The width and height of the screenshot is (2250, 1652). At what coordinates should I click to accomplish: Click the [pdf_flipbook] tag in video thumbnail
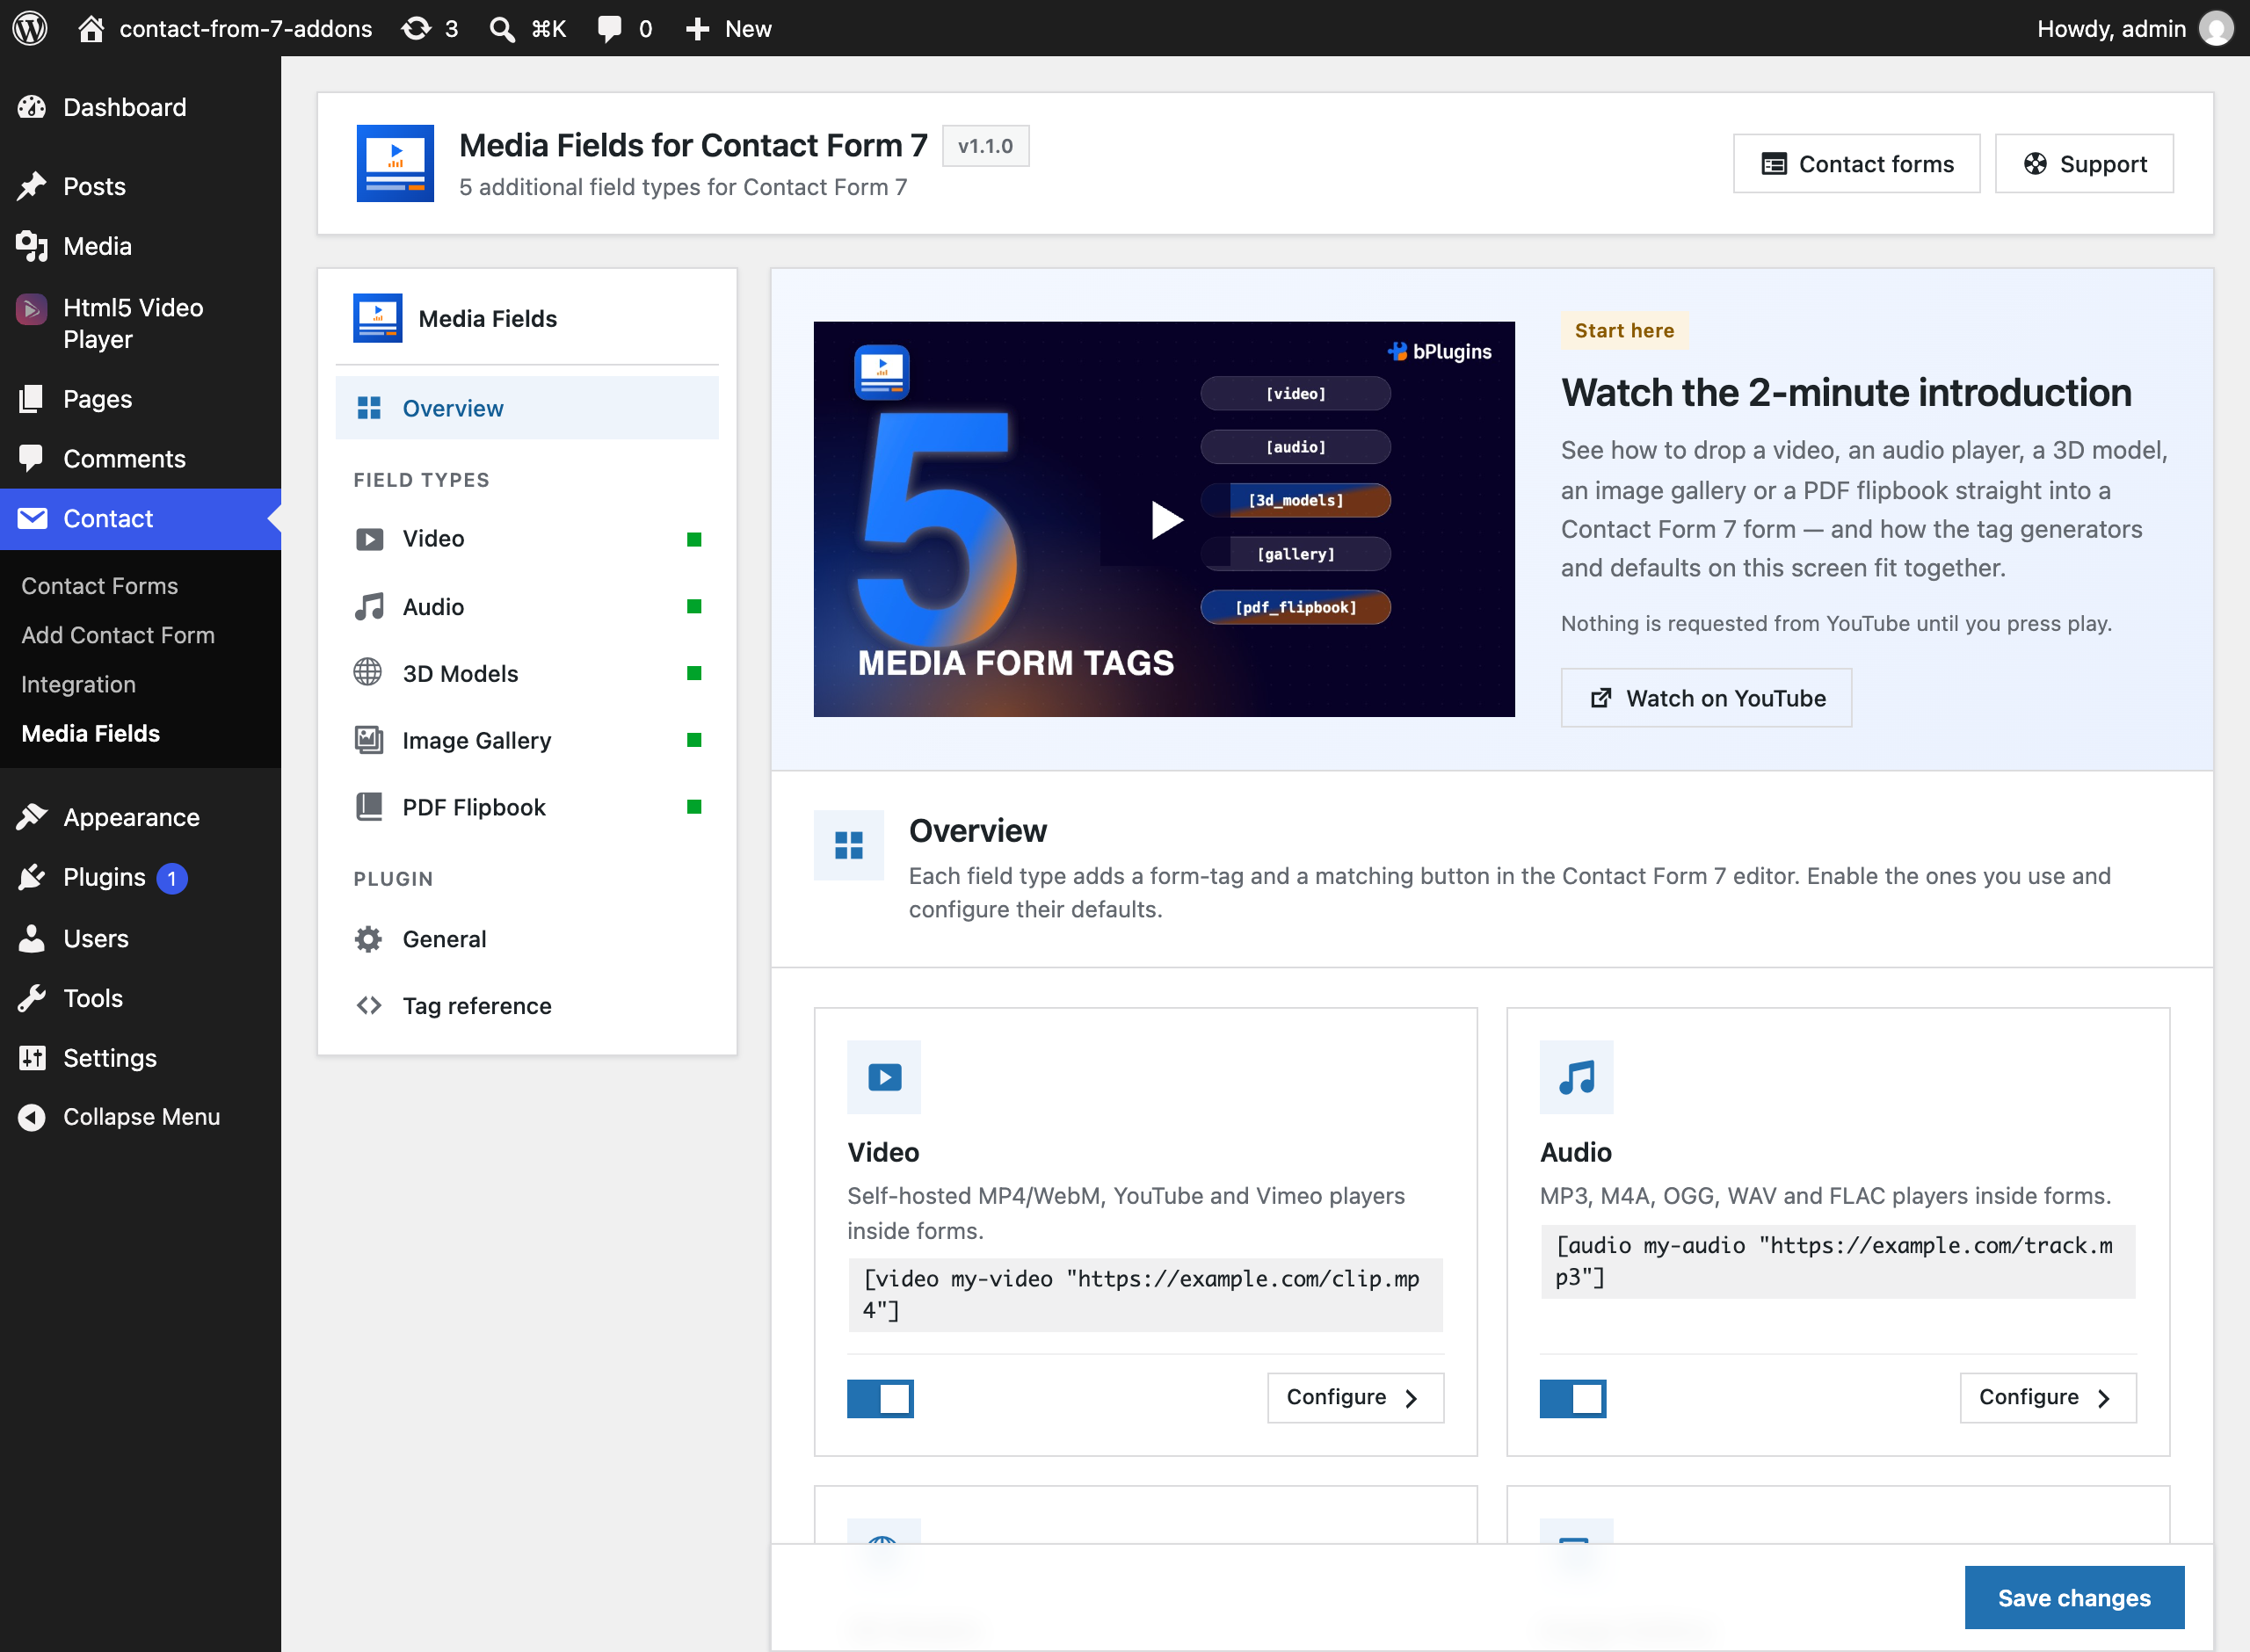click(x=1296, y=607)
